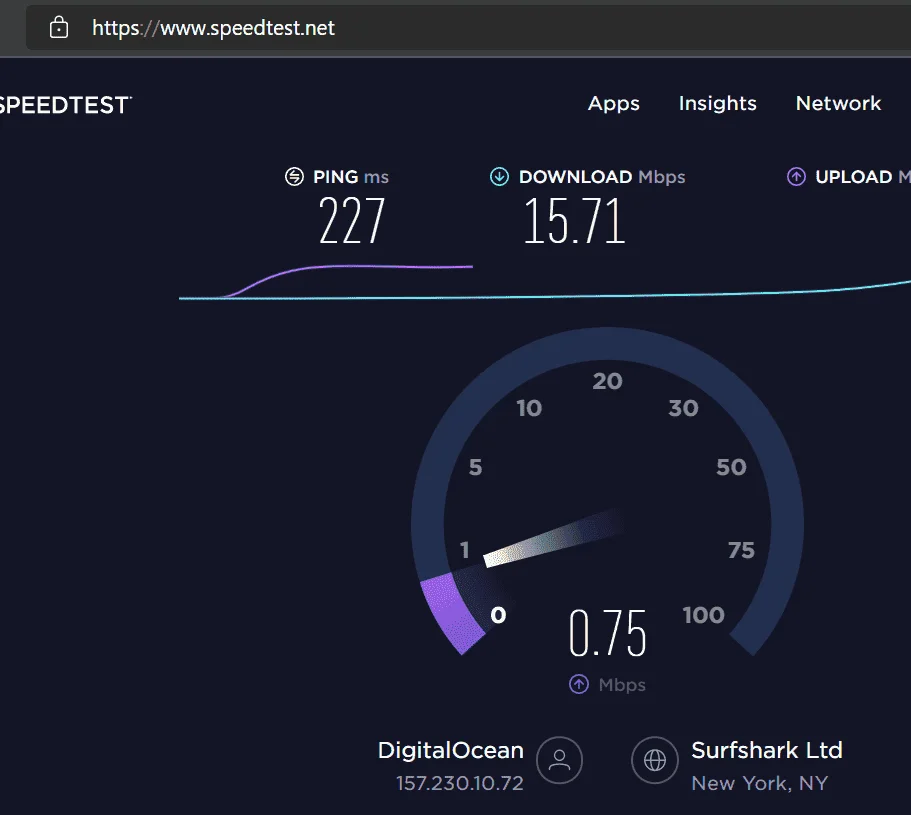Screen dimensions: 911x815
Task: Click the SPEEDTEST logo
Action: click(x=66, y=105)
